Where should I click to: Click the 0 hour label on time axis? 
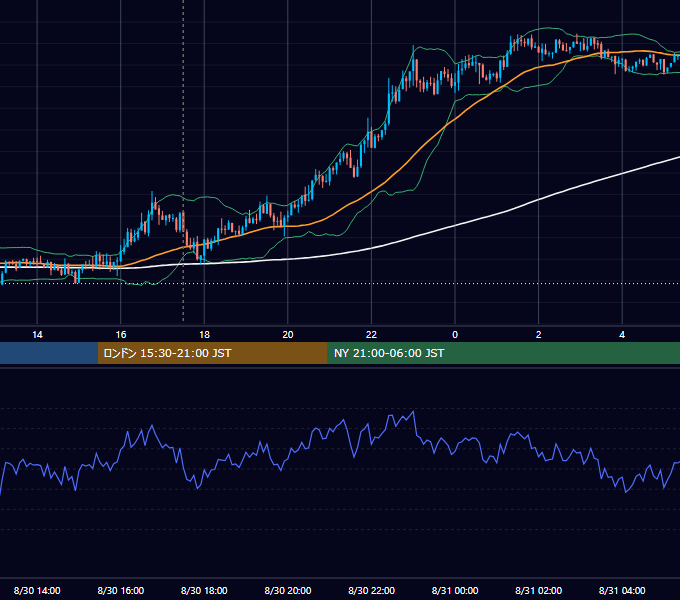click(x=455, y=335)
